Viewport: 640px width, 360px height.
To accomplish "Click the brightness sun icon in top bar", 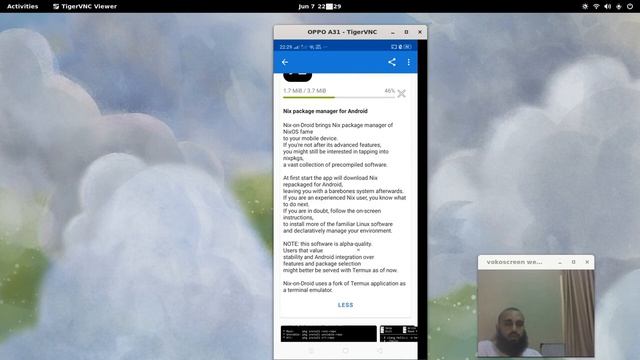I will 585,6.
